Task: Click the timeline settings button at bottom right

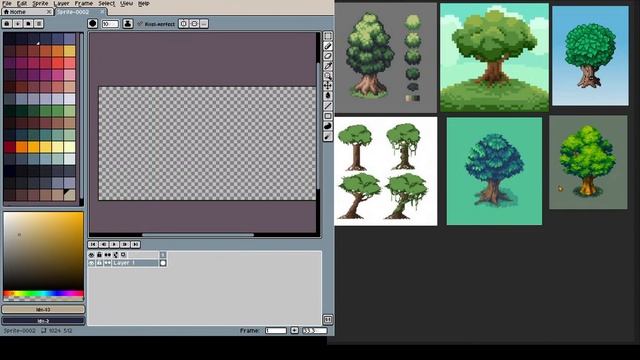Action: [x=328, y=319]
